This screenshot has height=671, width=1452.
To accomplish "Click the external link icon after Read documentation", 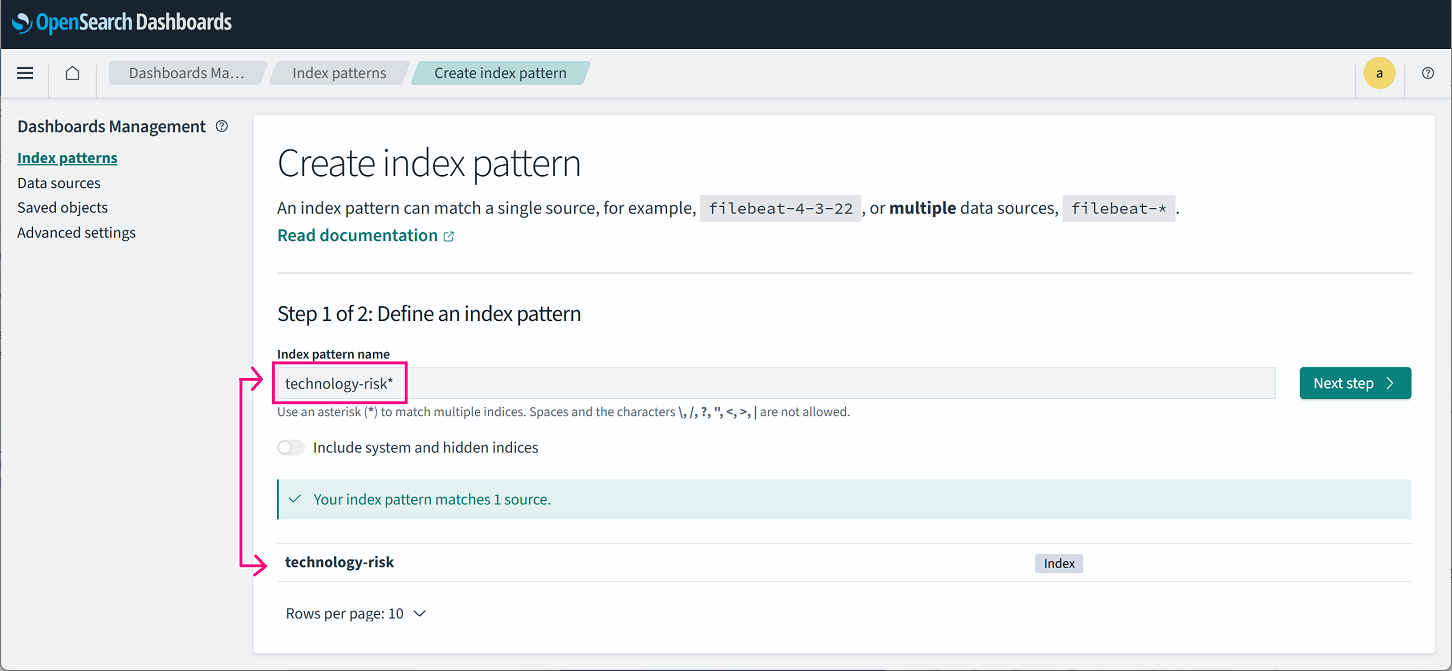I will tap(449, 236).
